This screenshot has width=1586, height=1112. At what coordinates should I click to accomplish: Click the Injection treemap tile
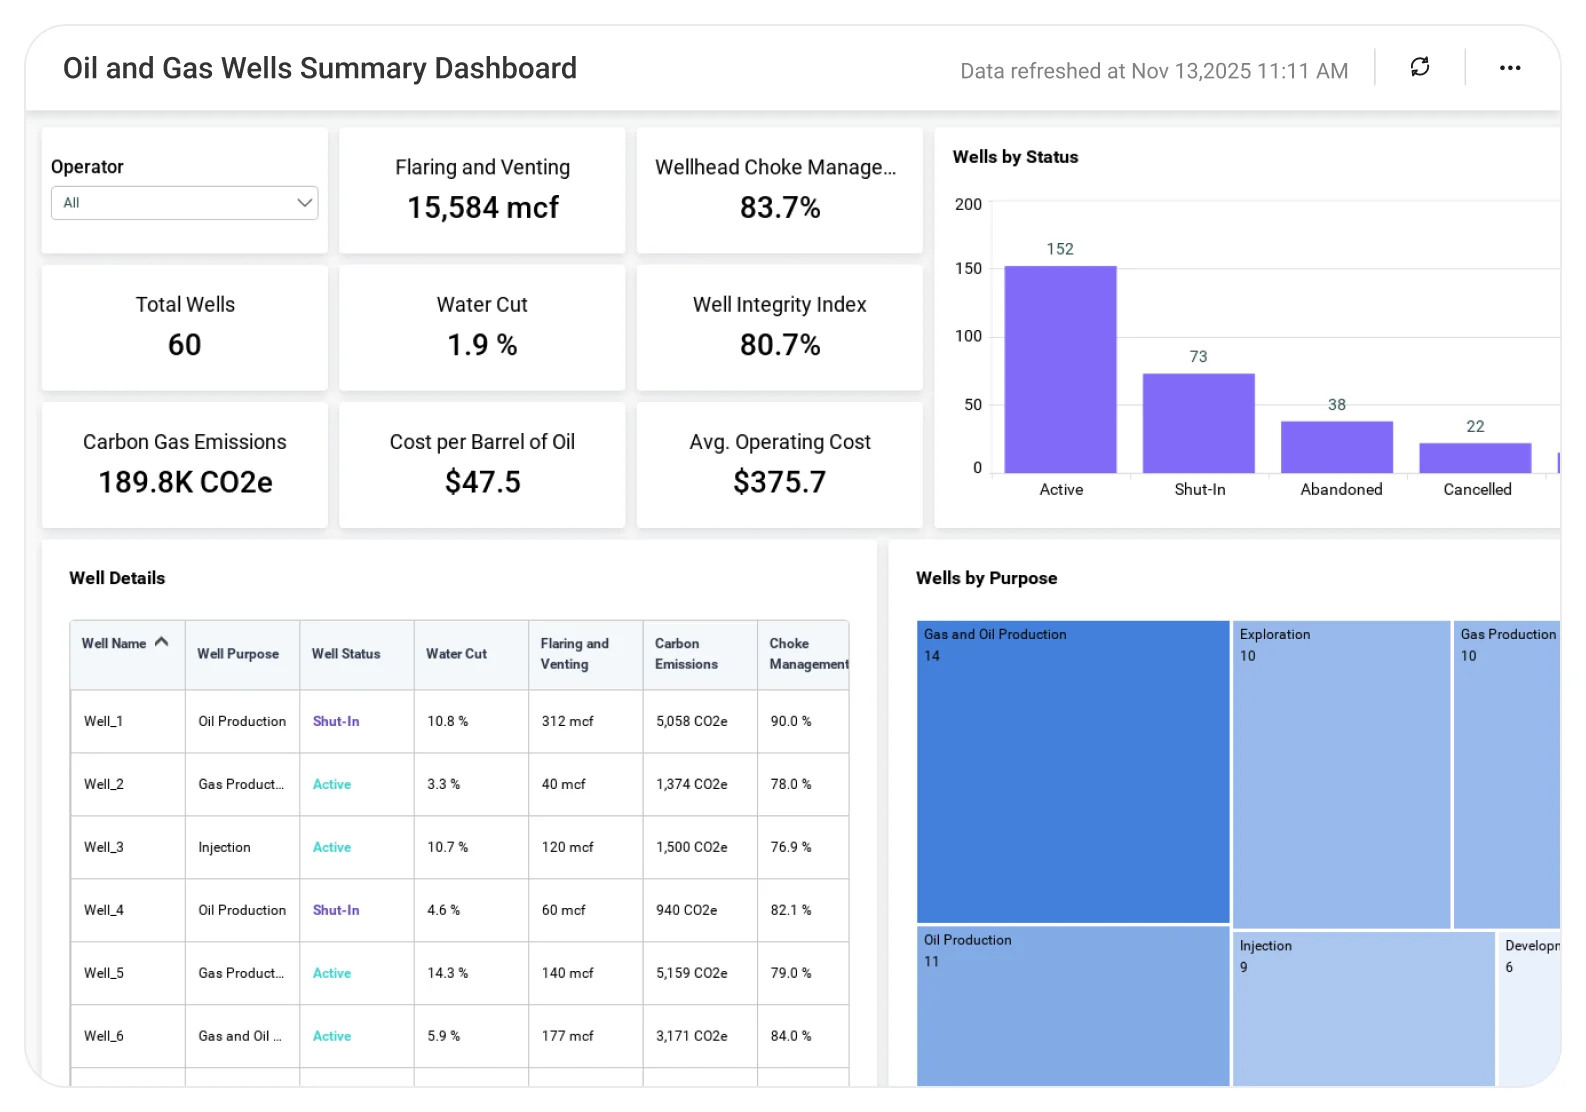coord(1363,1008)
